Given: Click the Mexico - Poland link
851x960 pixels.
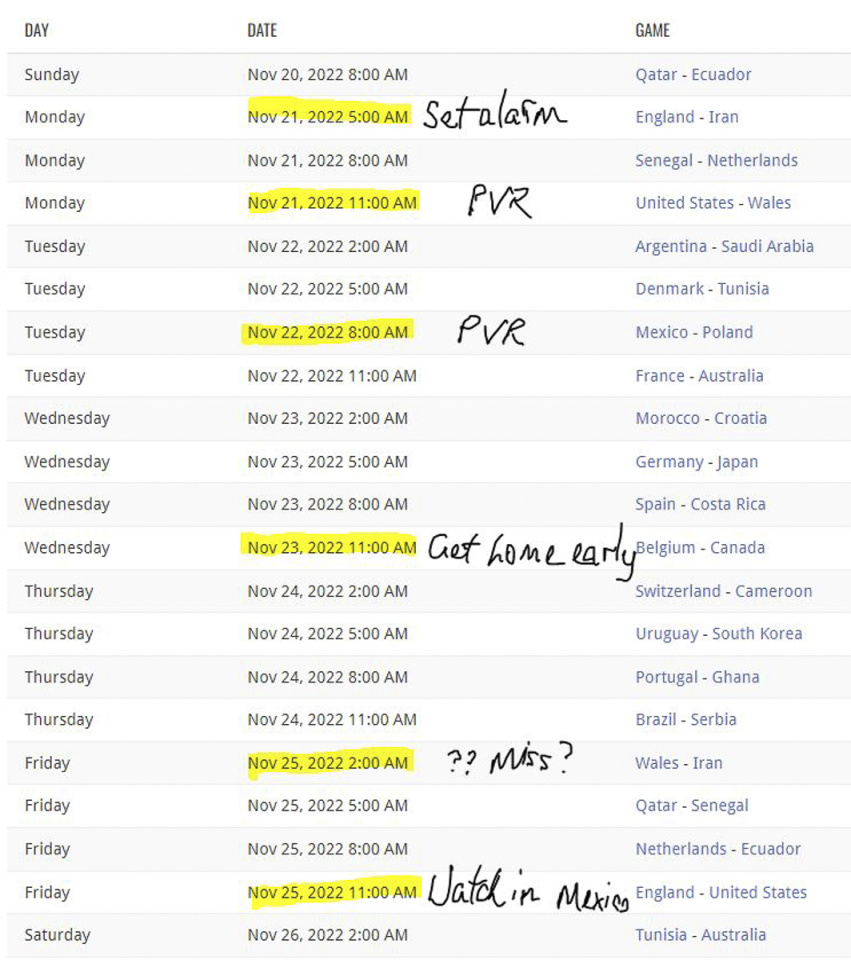Looking at the screenshot, I should point(694,332).
